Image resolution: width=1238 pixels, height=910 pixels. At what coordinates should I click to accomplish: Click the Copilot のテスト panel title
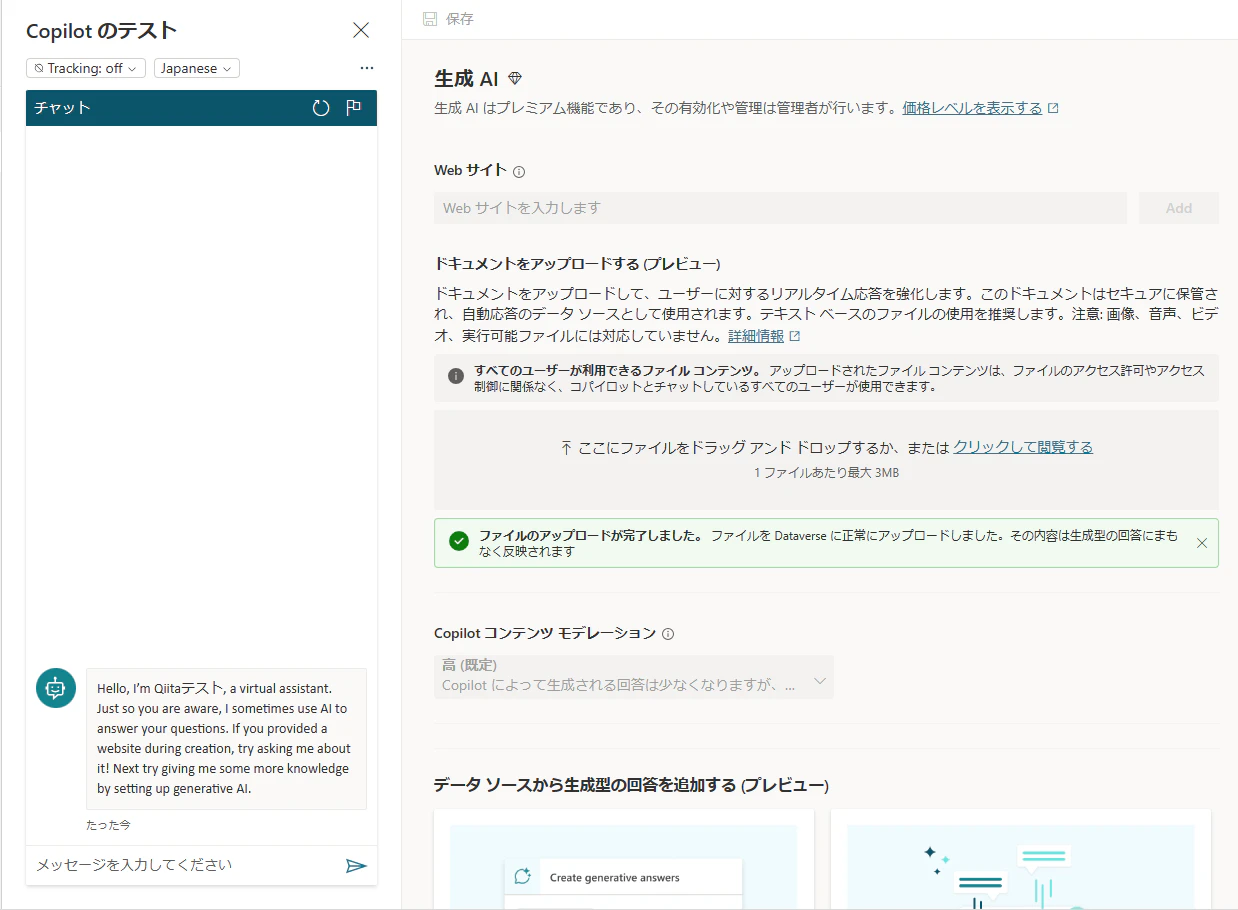pos(102,31)
